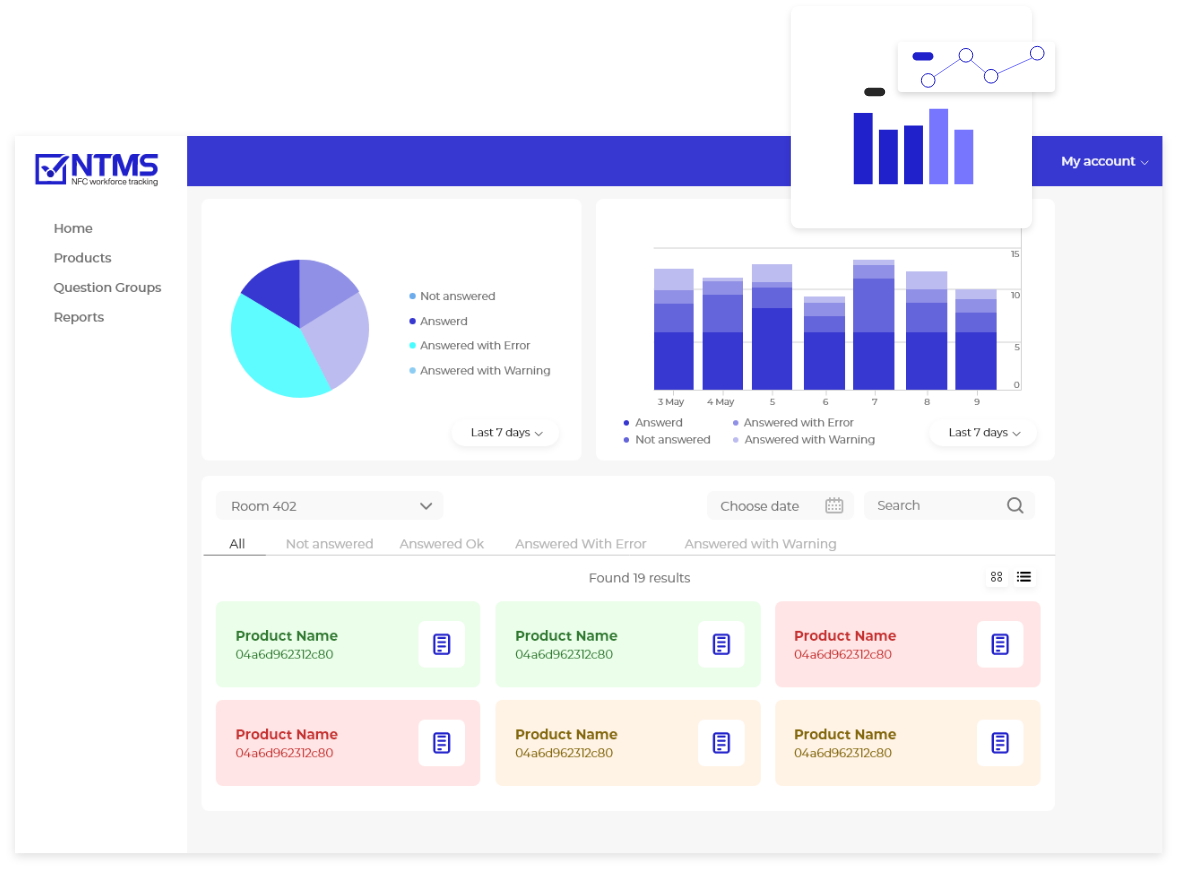Open document icon on first orange card

pyautogui.click(x=721, y=743)
